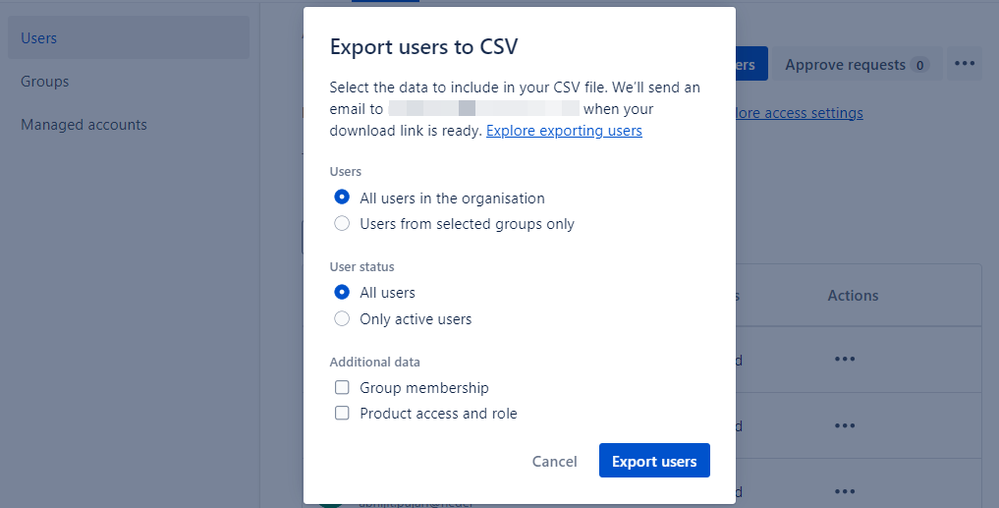Image resolution: width=999 pixels, height=508 pixels.
Task: Go to Groups in the sidebar
Action: [x=45, y=82]
